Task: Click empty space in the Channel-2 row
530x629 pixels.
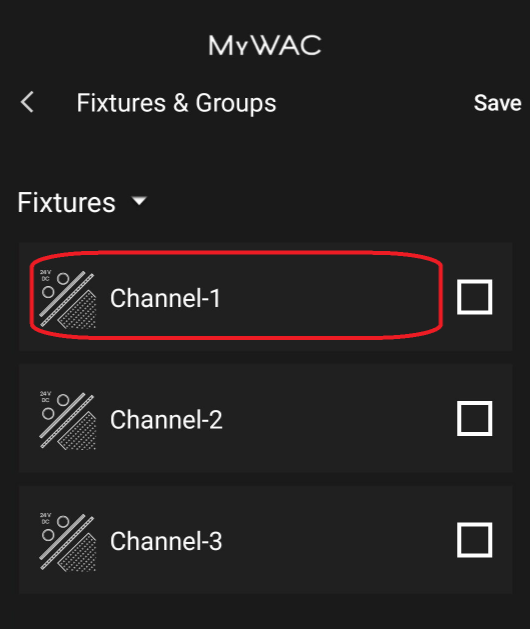Action: click(337, 418)
